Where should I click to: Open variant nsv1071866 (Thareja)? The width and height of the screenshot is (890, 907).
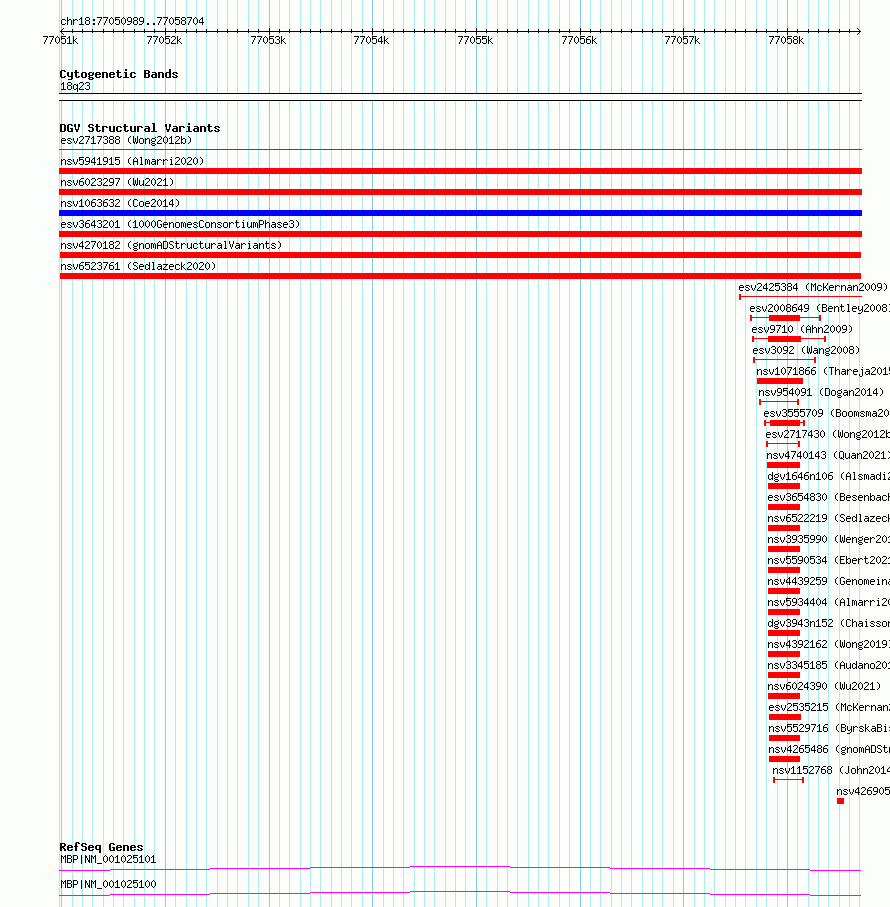click(x=823, y=371)
